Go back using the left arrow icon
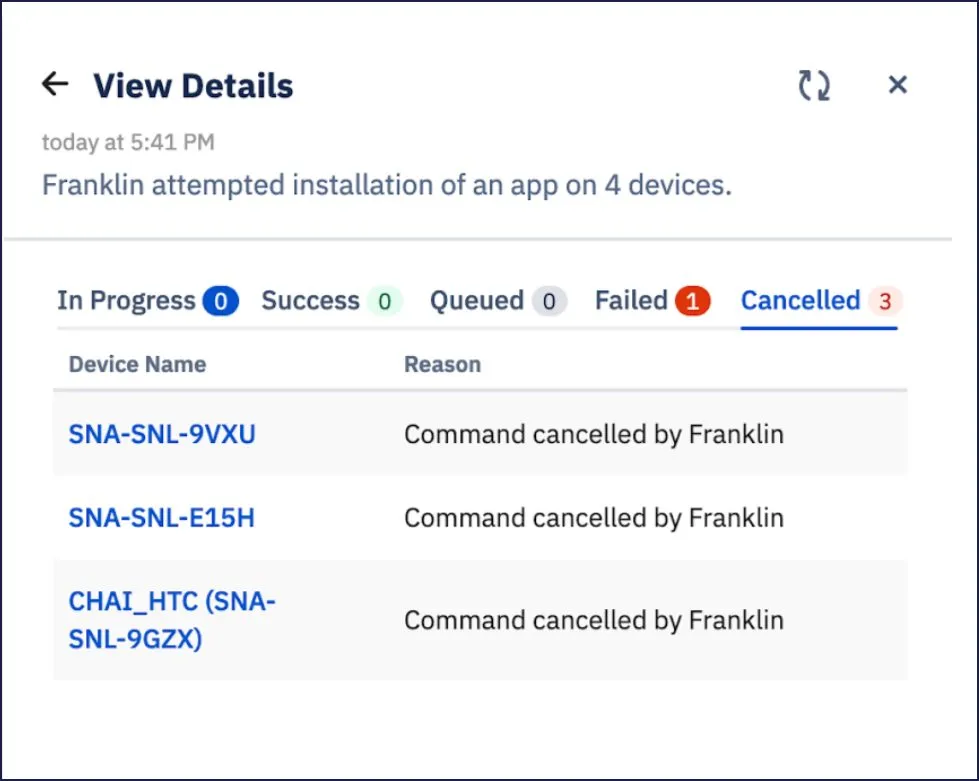 click(x=55, y=84)
